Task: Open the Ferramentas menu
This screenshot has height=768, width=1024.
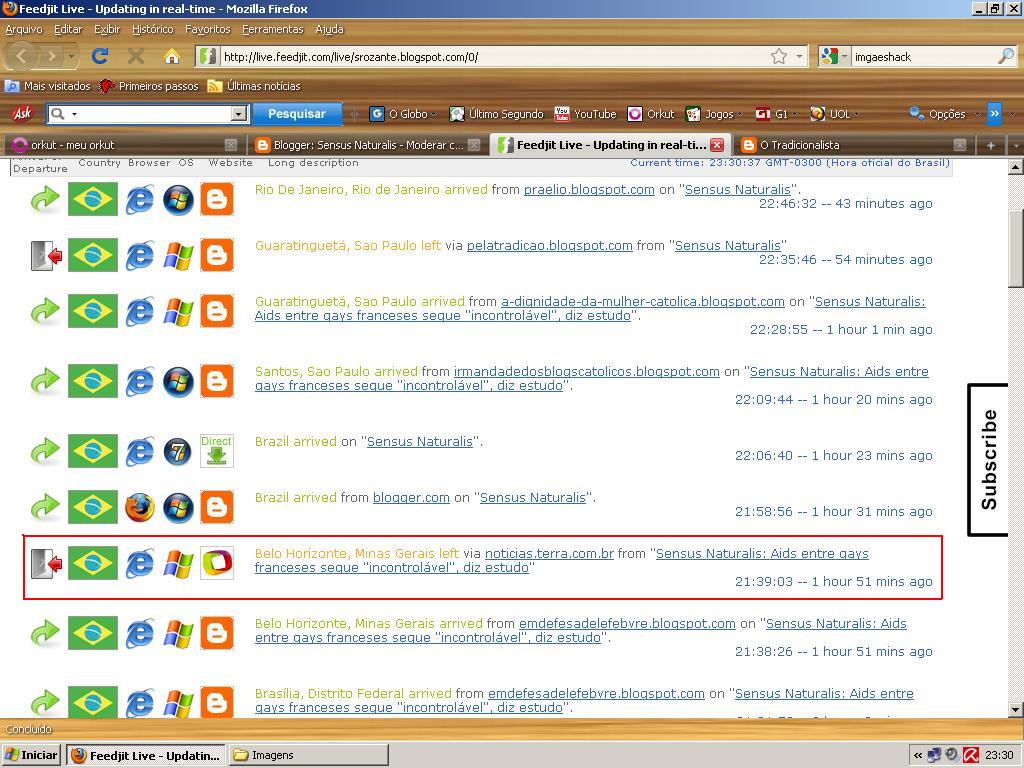Action: (x=272, y=29)
